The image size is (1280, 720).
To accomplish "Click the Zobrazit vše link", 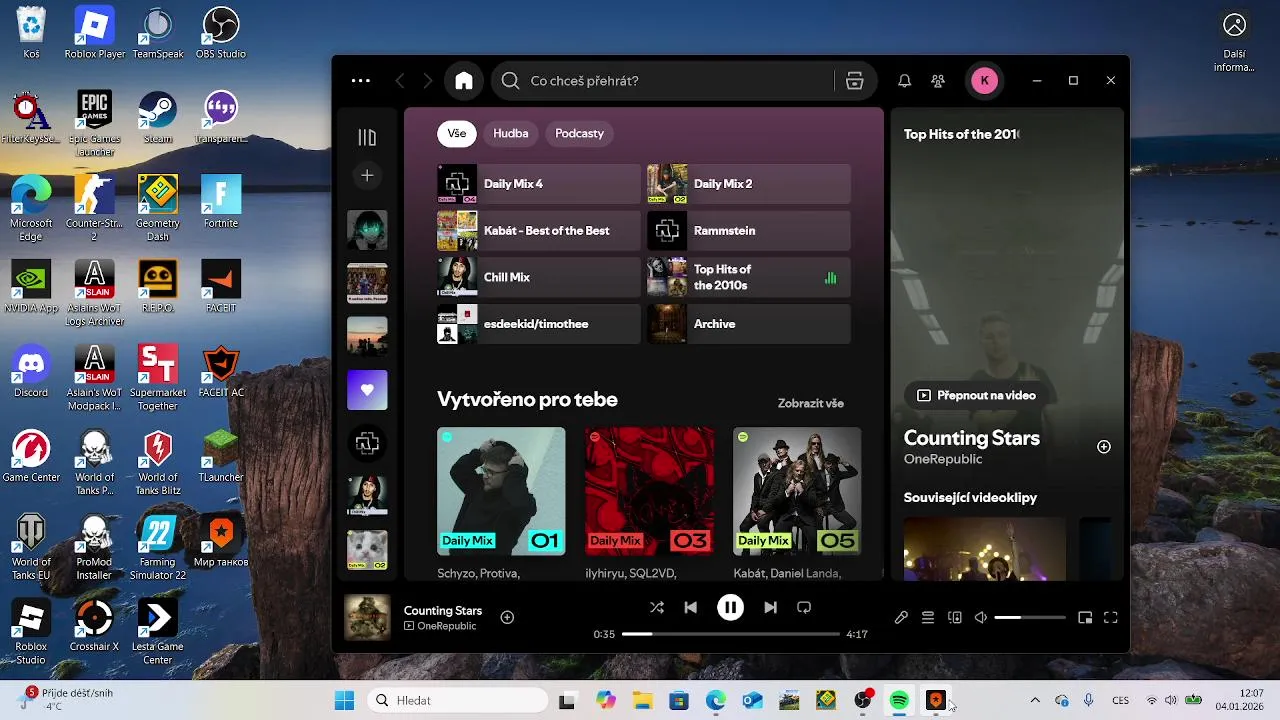I will click(x=811, y=403).
